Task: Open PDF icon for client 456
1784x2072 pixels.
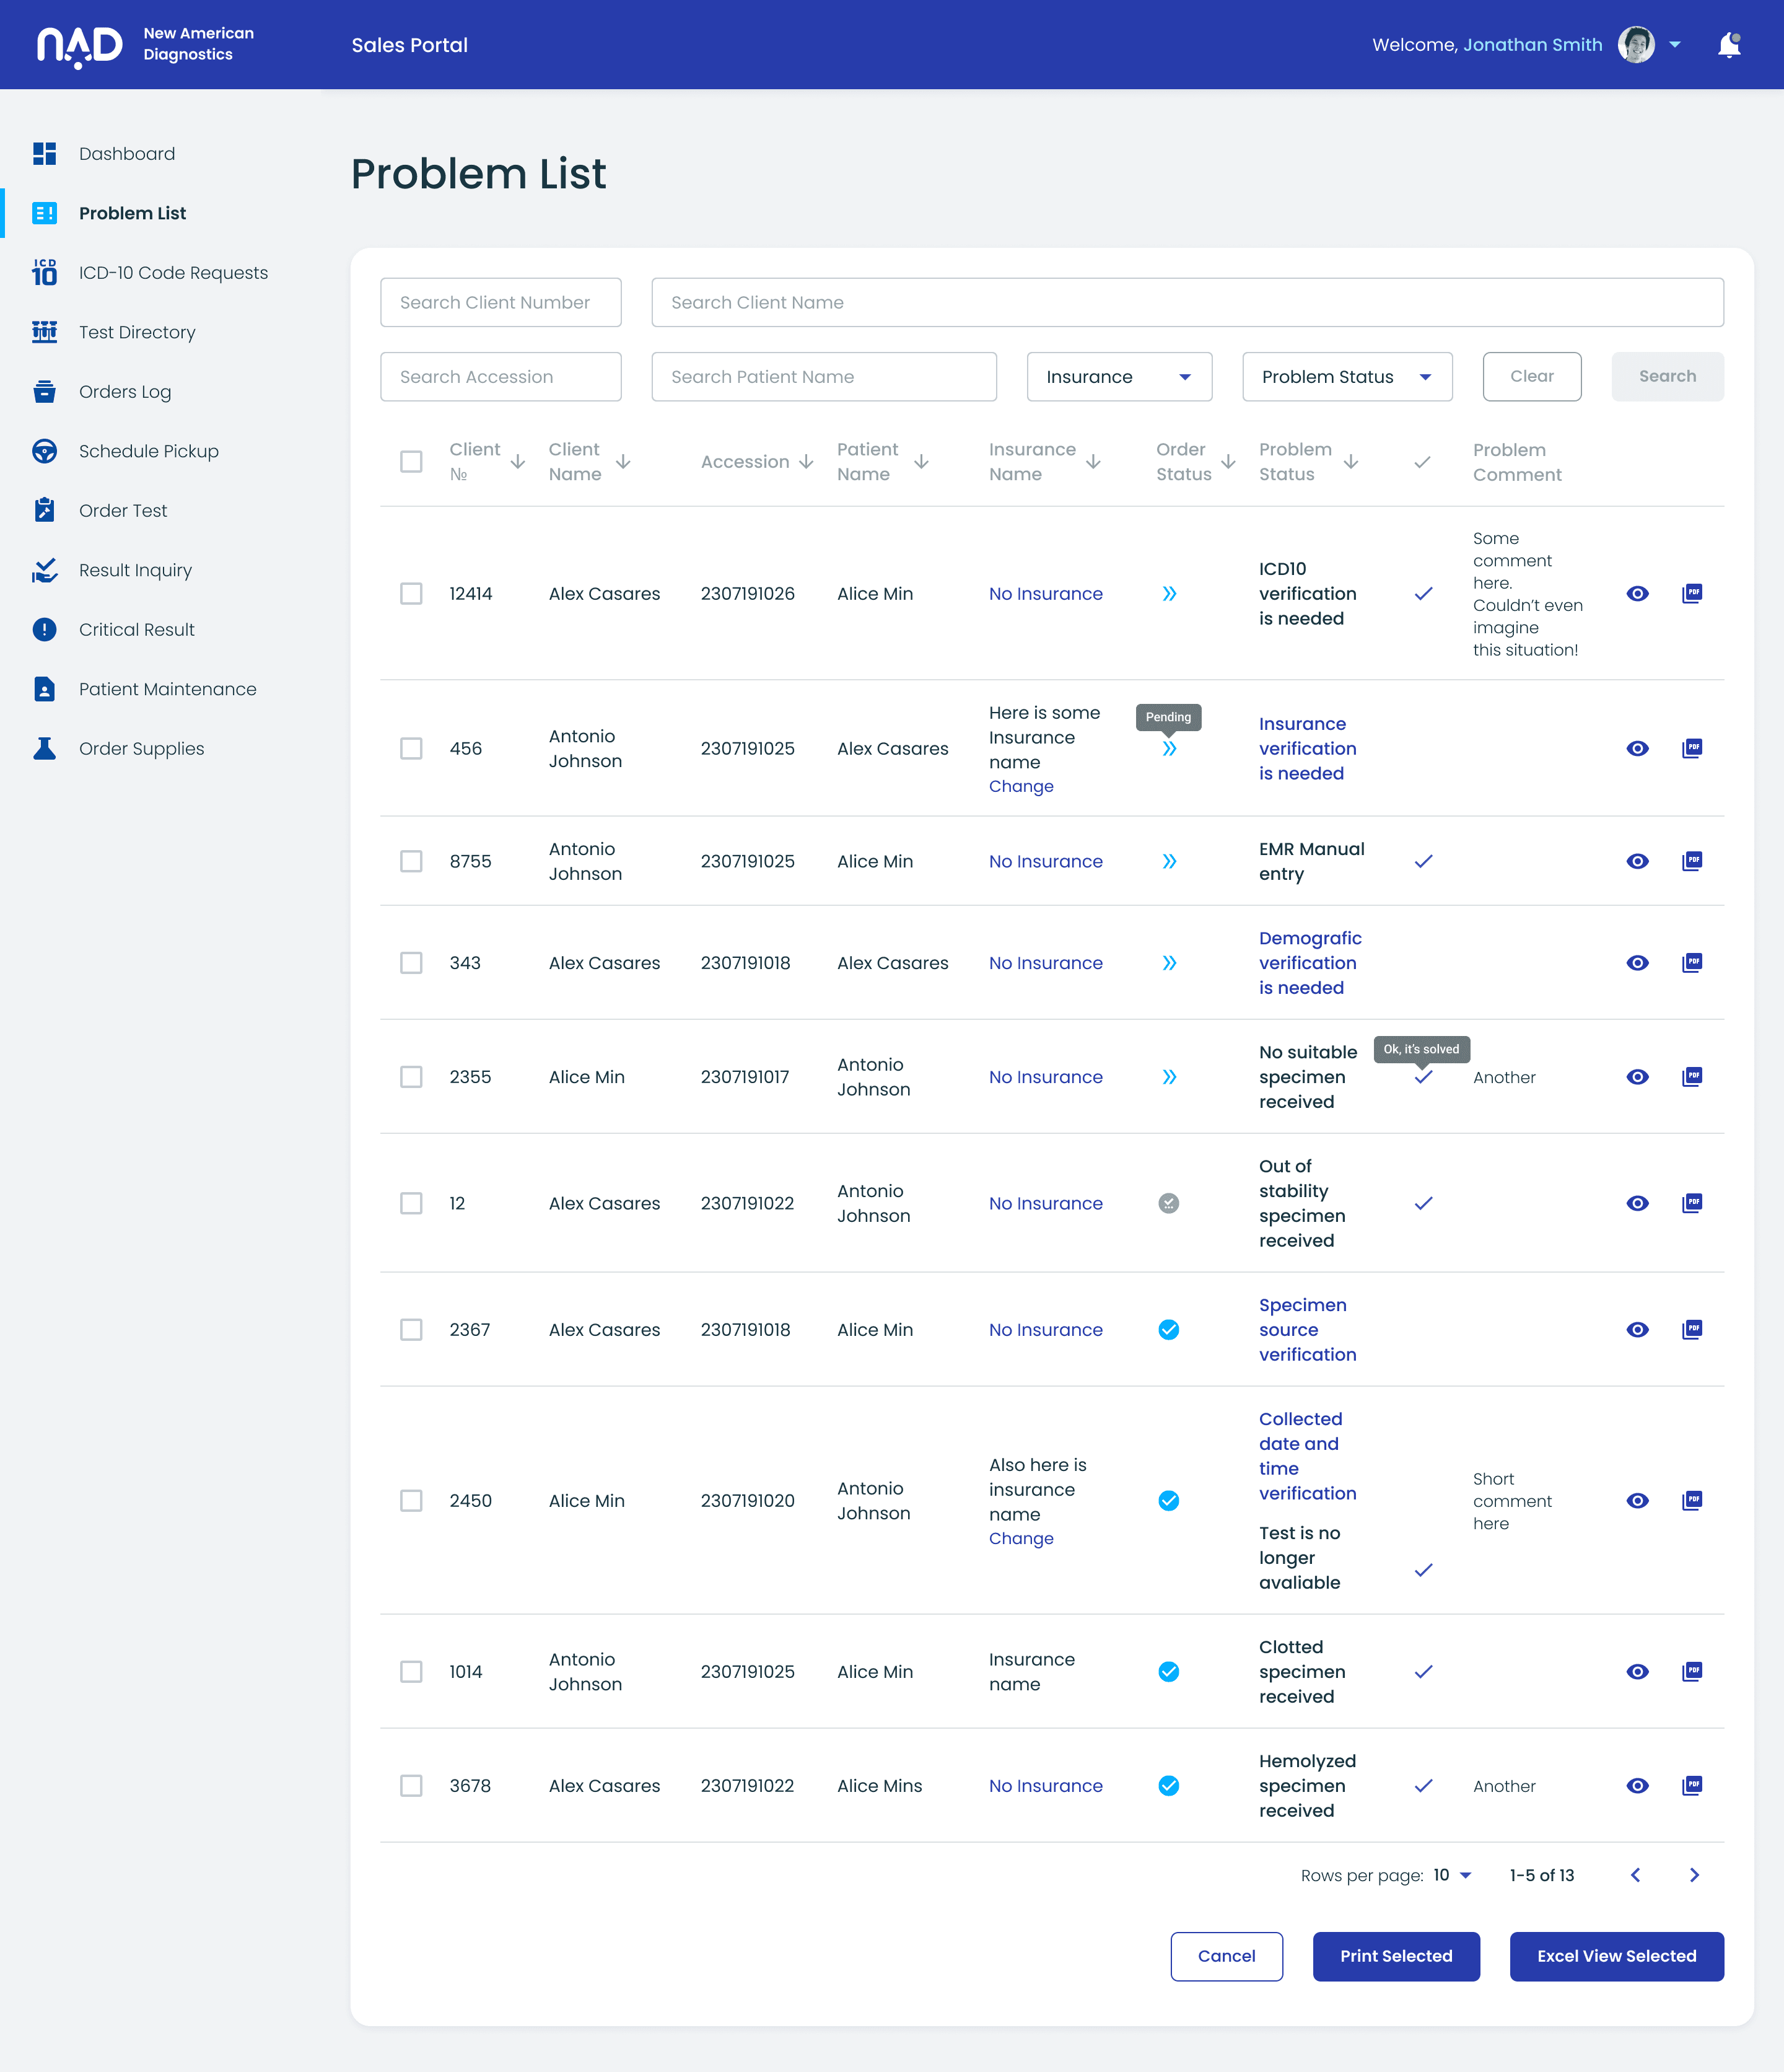Action: click(x=1692, y=748)
